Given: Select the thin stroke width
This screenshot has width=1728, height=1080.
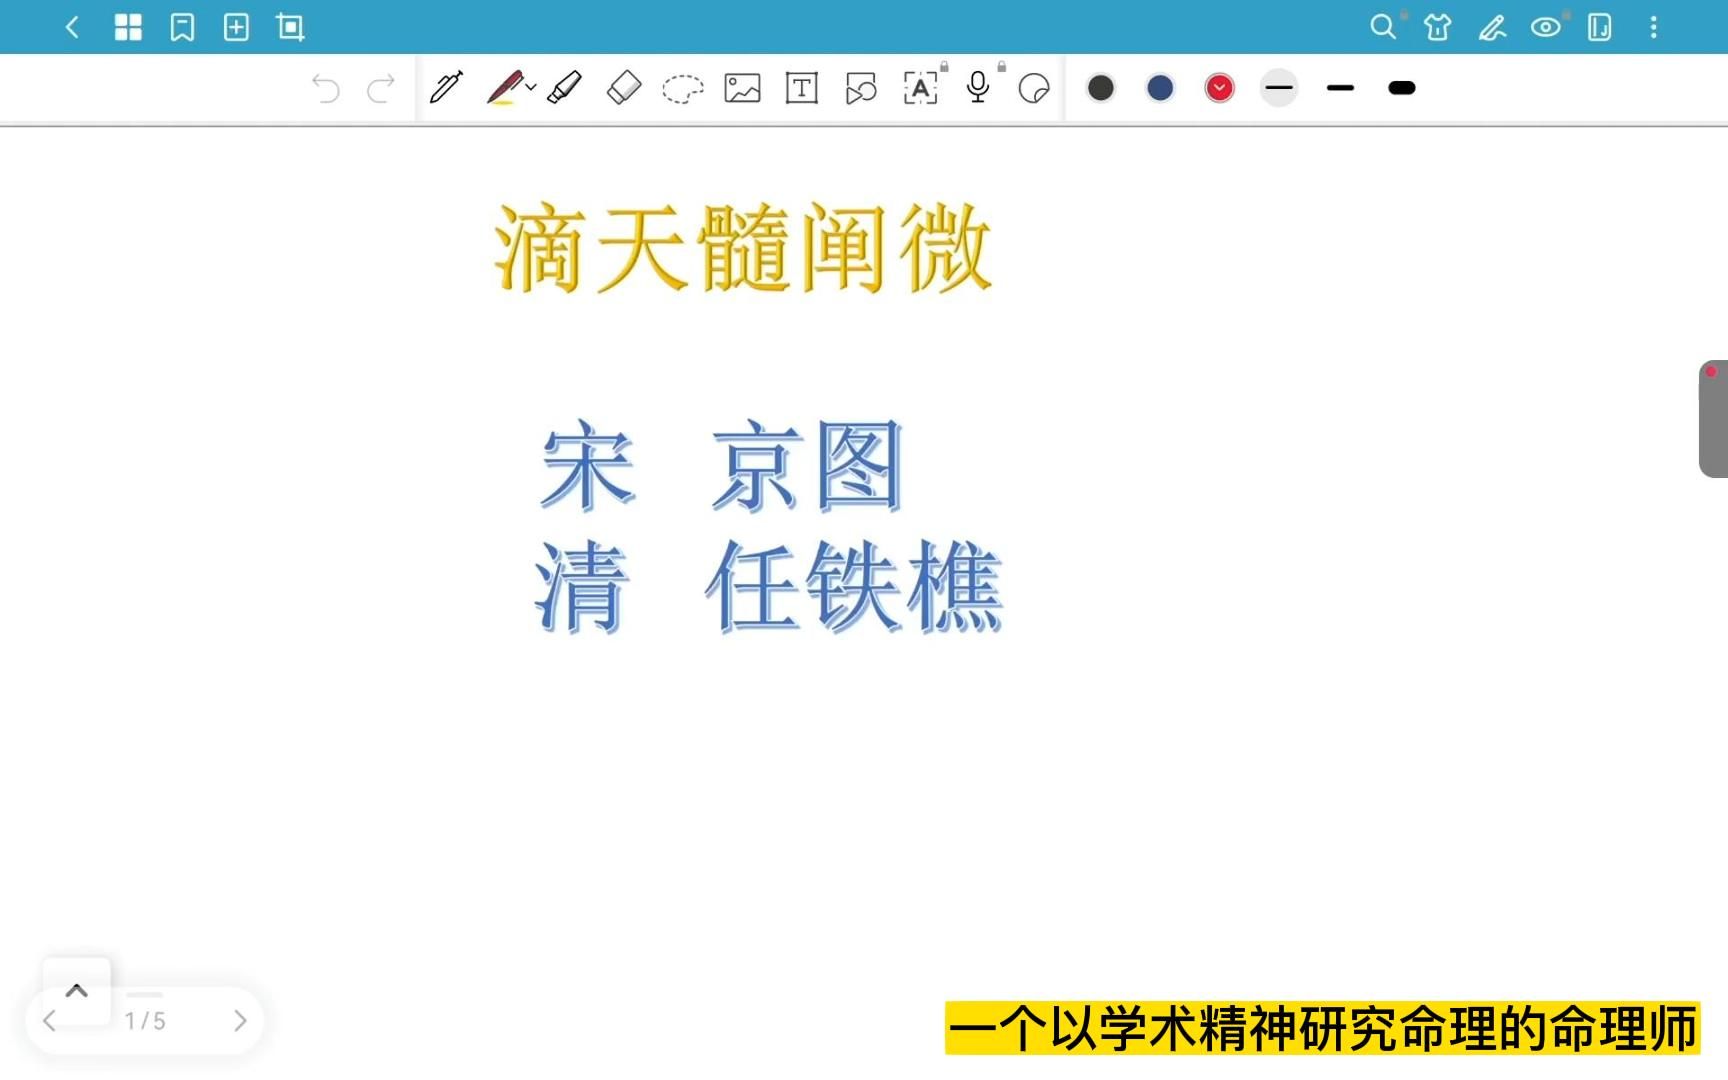Looking at the screenshot, I should [x=1279, y=88].
